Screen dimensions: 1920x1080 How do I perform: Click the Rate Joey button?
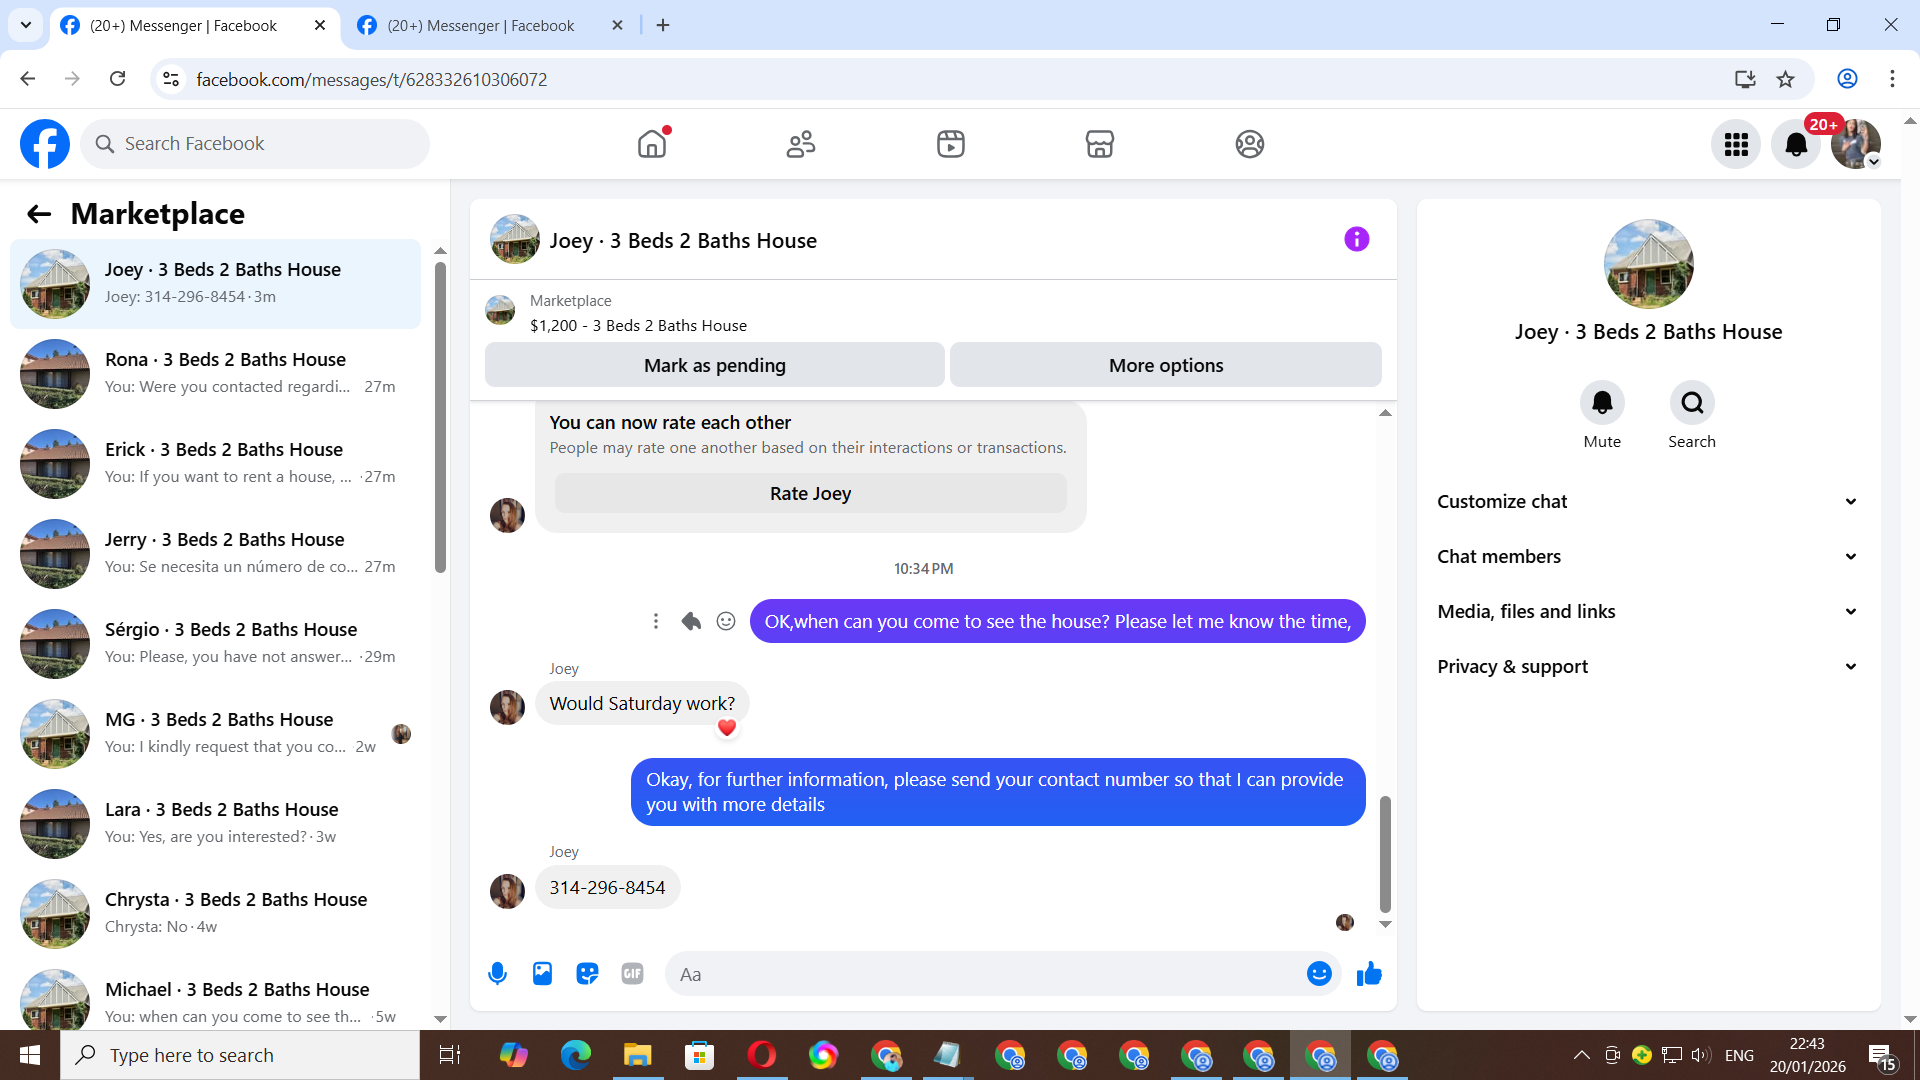(811, 493)
